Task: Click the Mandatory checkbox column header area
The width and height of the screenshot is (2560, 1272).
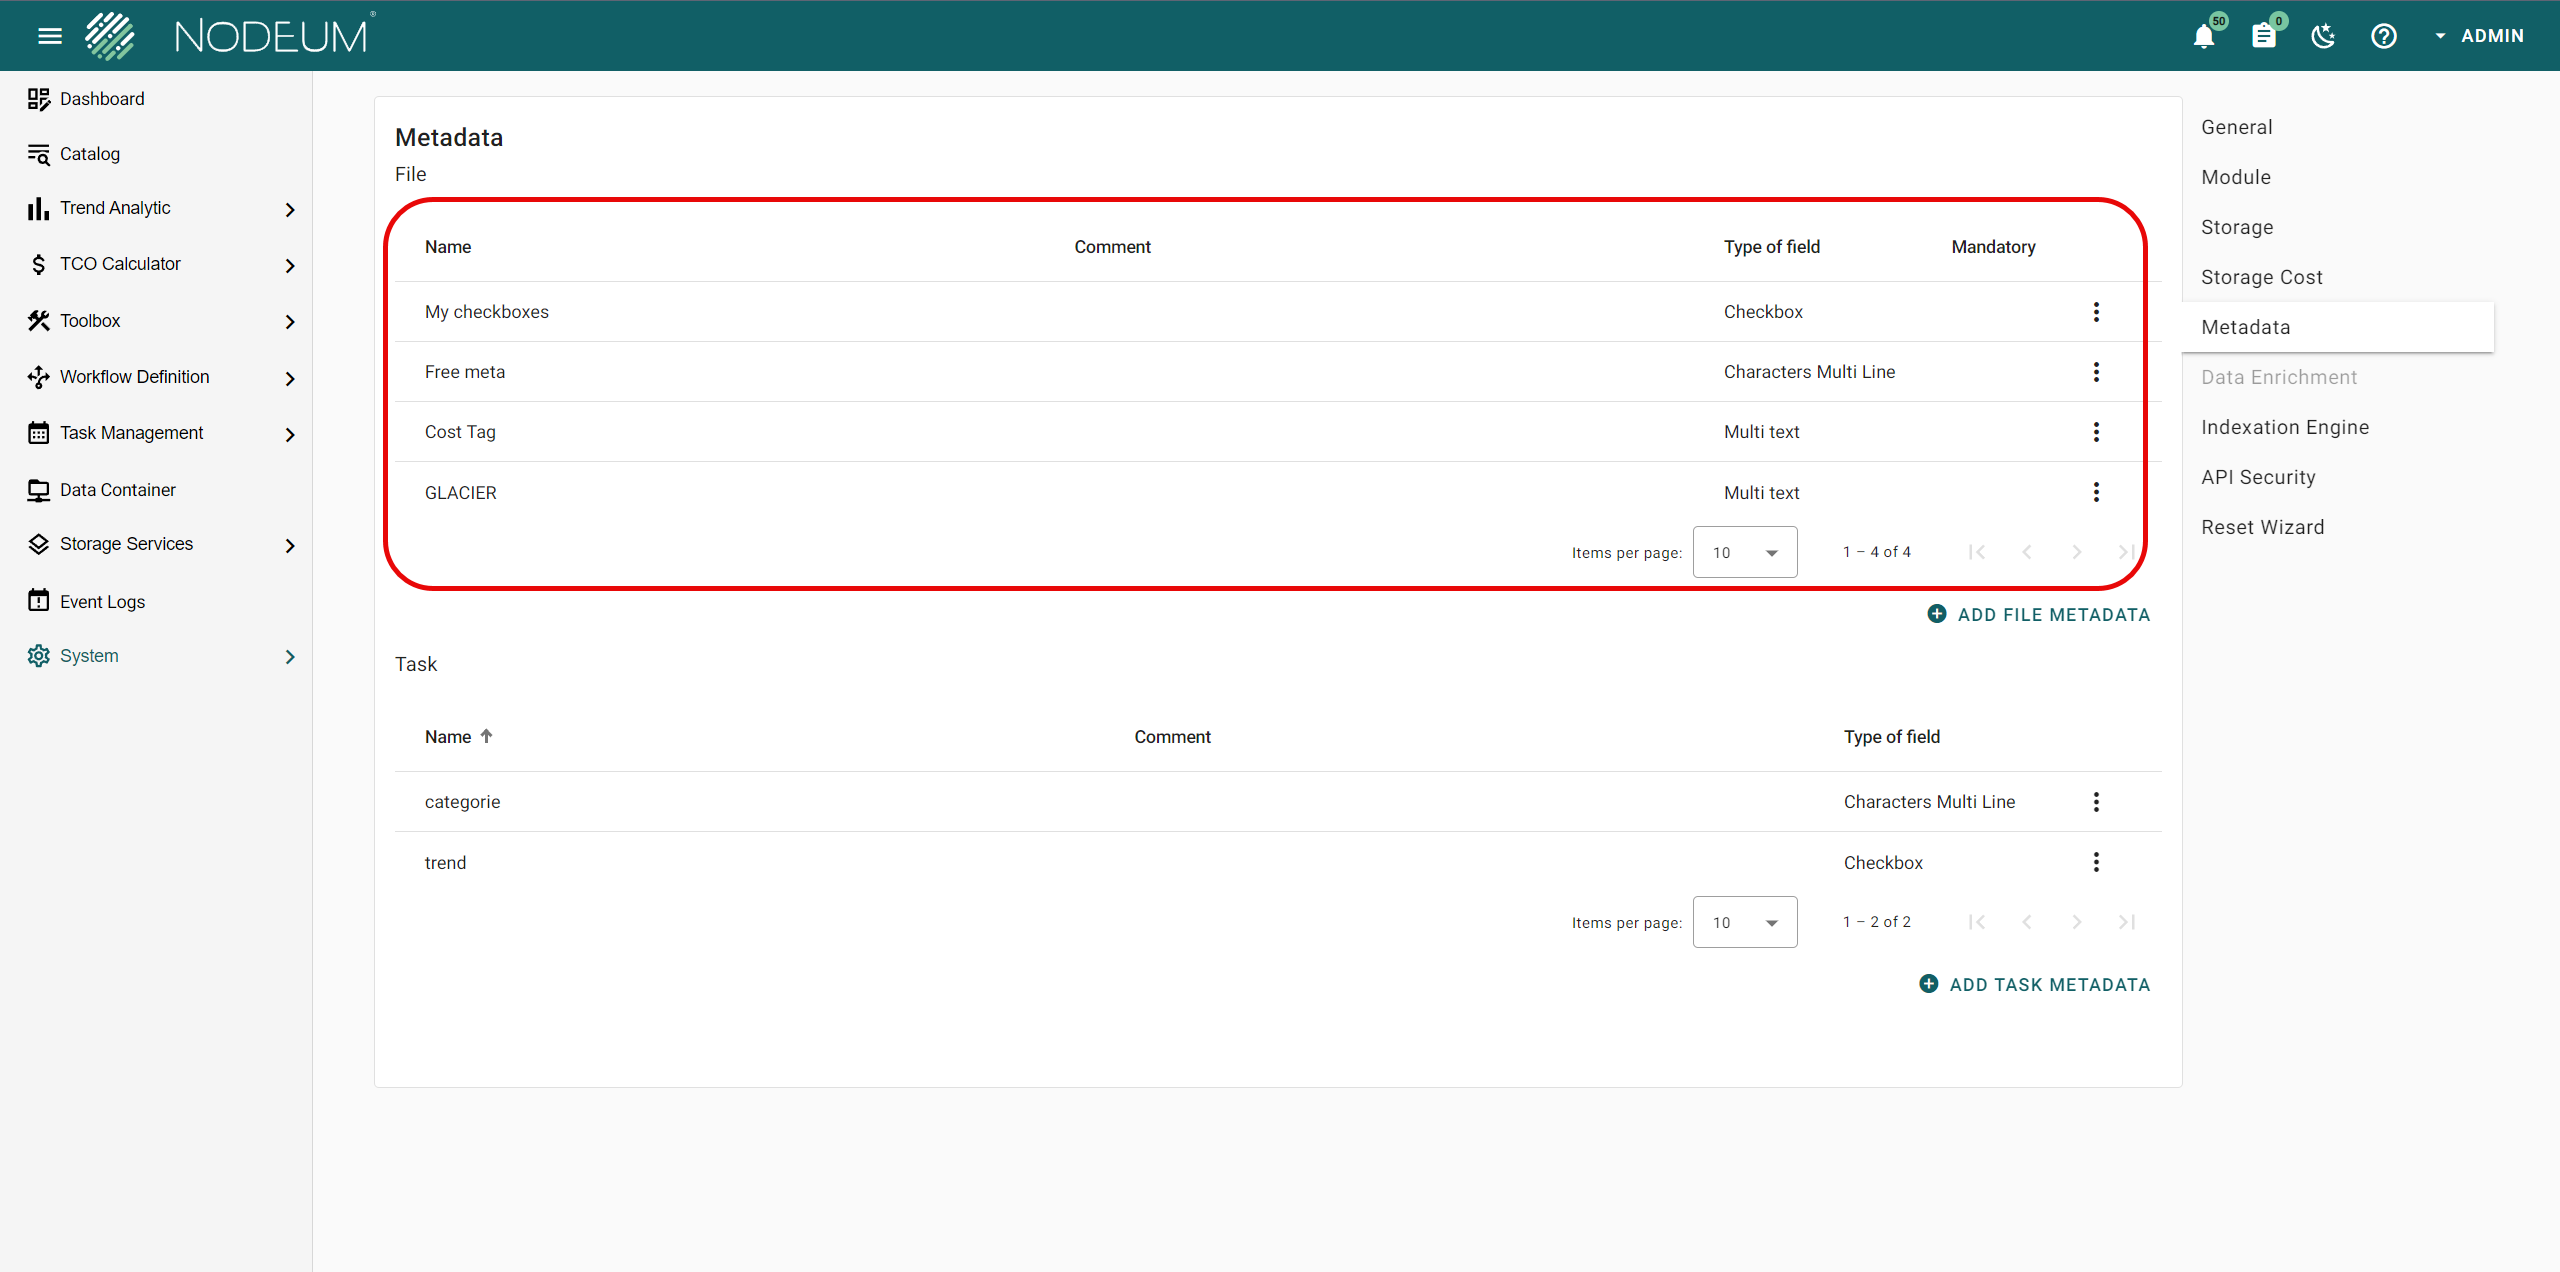Action: point(1993,248)
